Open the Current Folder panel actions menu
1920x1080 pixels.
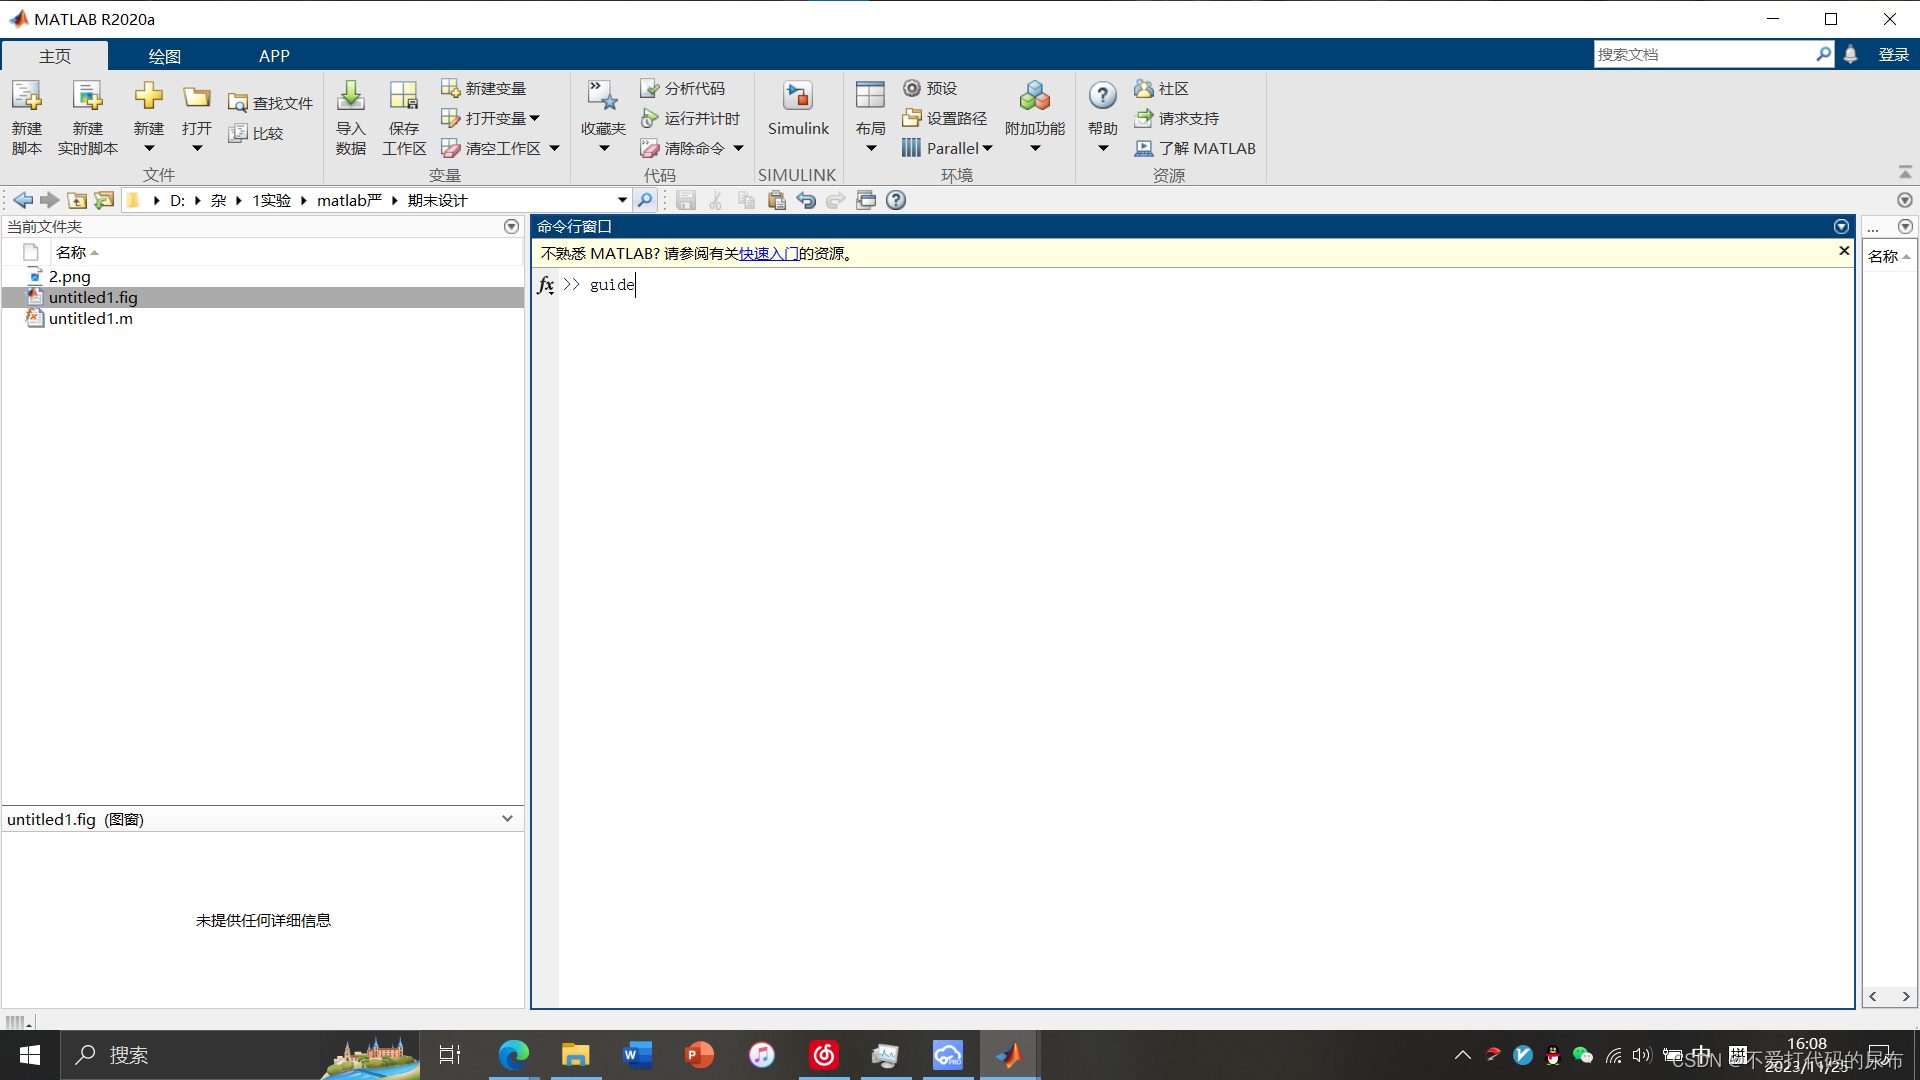511,227
